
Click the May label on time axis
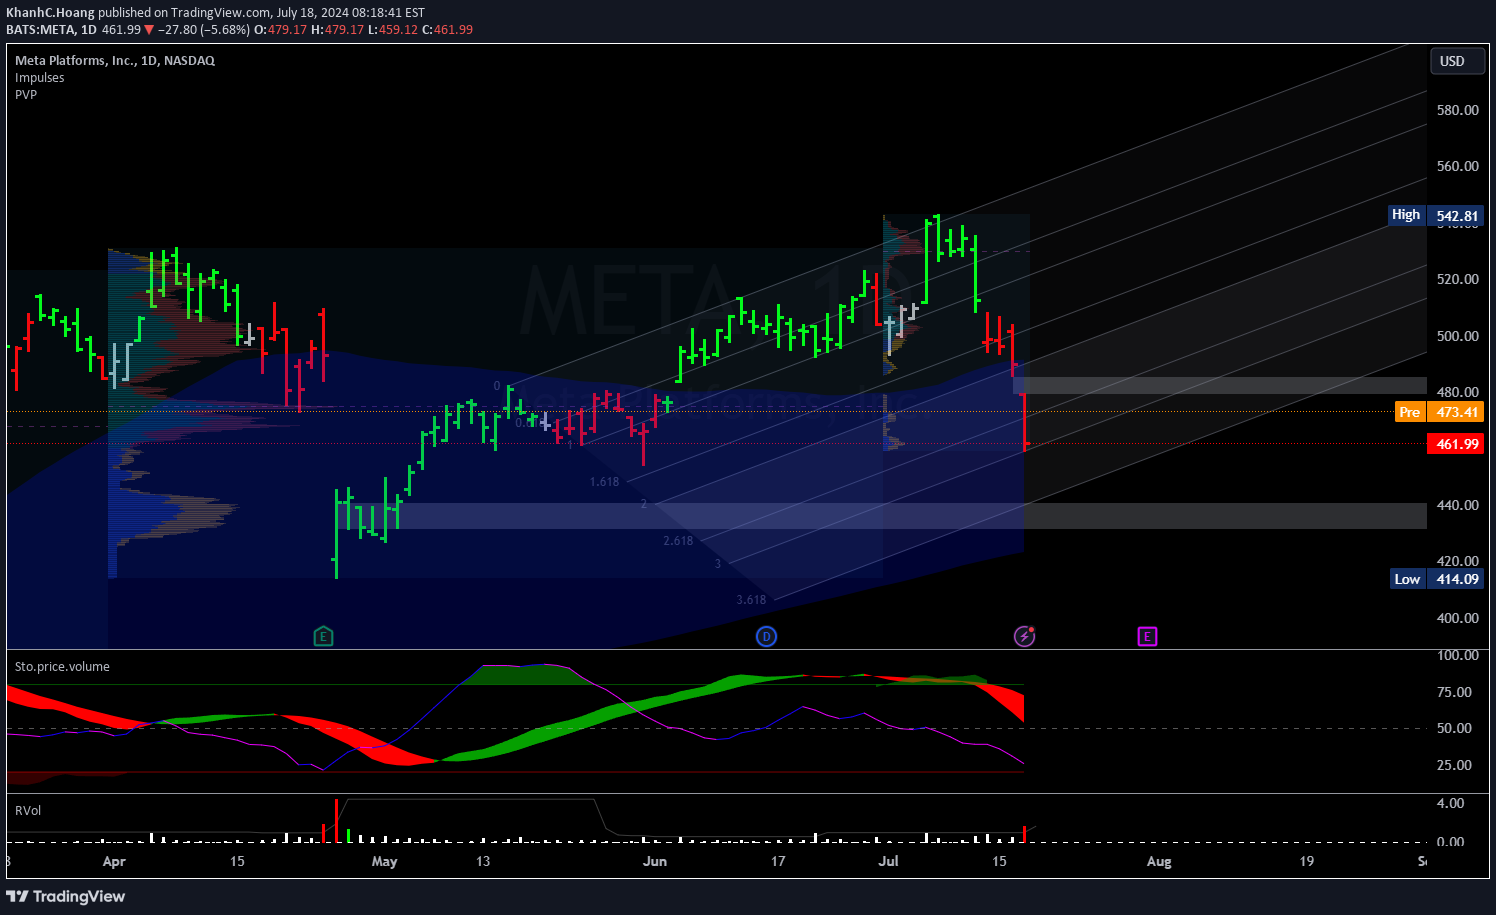coord(384,861)
